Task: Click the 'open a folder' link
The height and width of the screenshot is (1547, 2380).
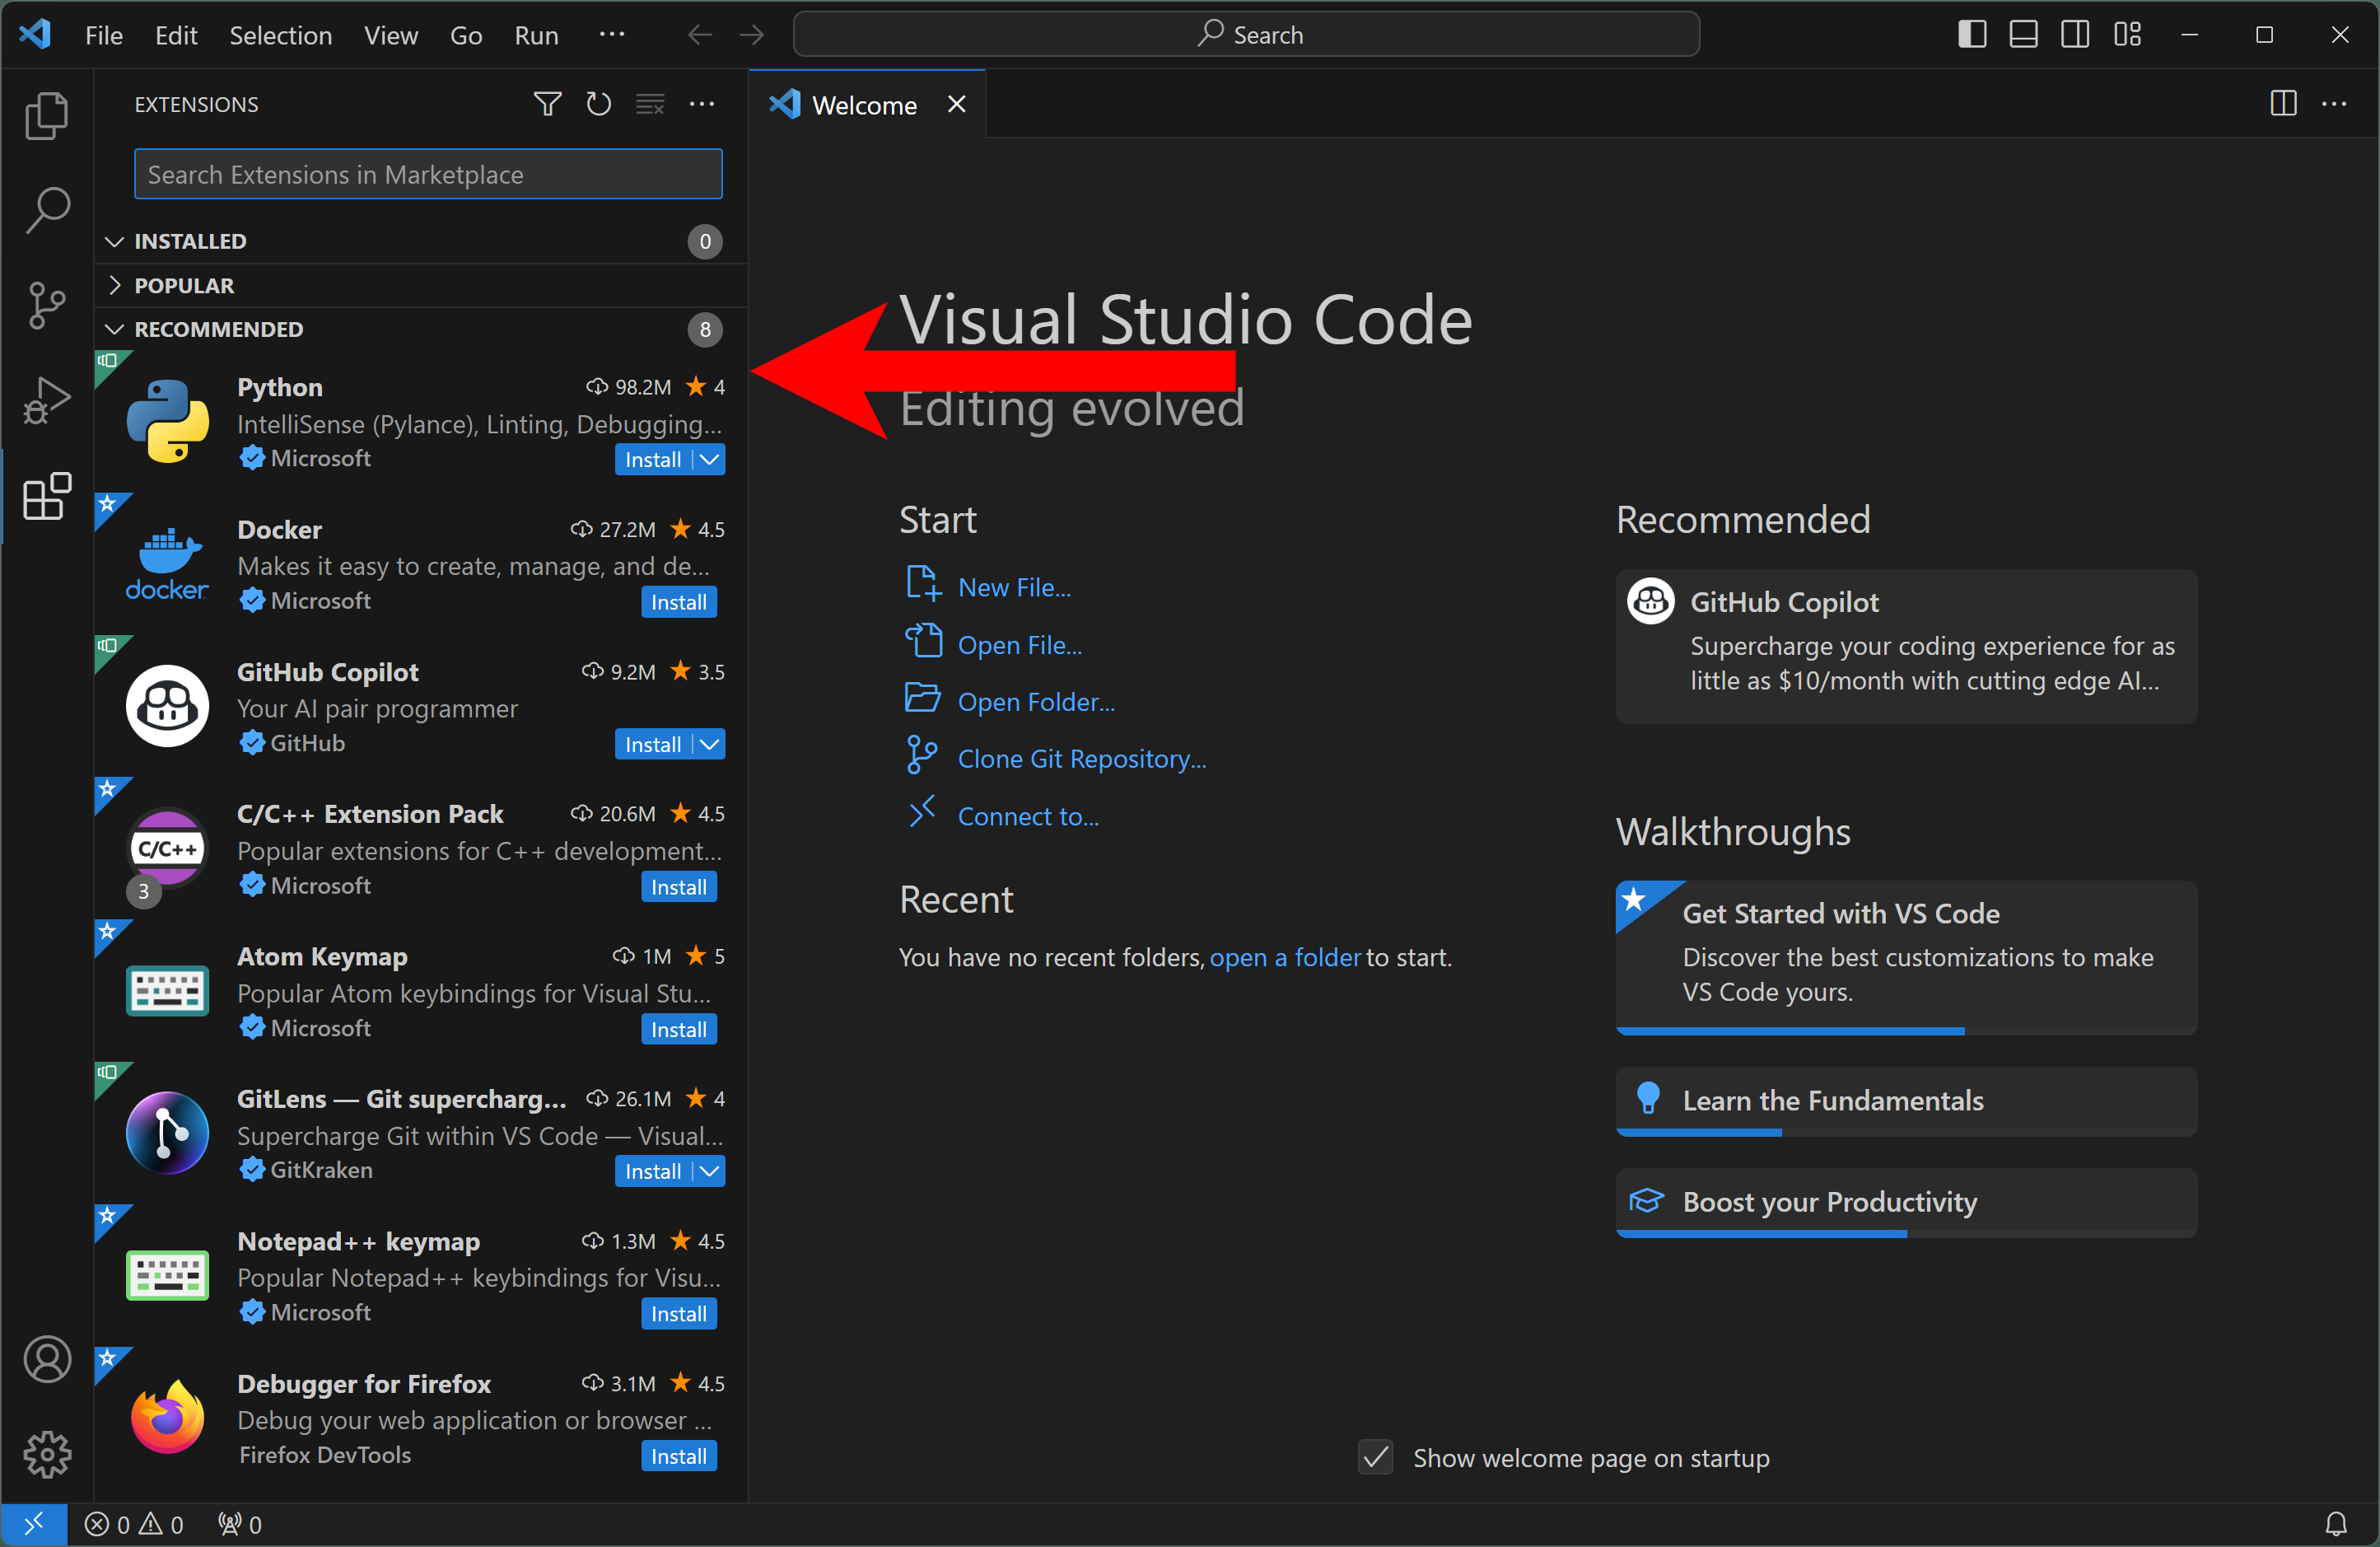Action: 1285,957
